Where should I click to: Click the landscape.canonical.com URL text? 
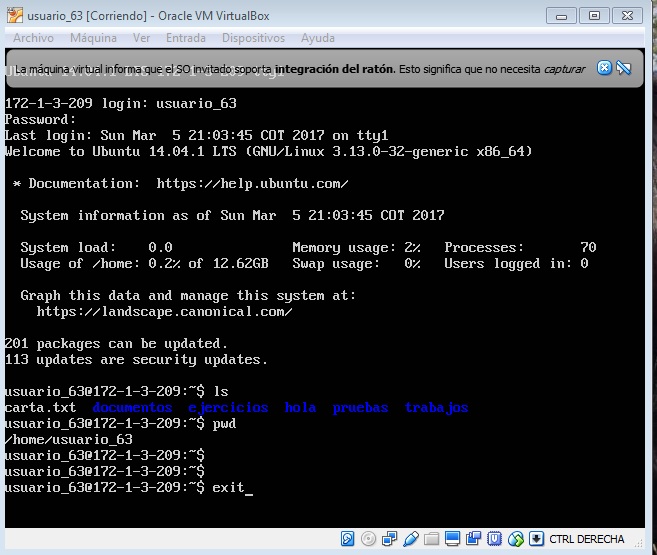[x=164, y=312]
